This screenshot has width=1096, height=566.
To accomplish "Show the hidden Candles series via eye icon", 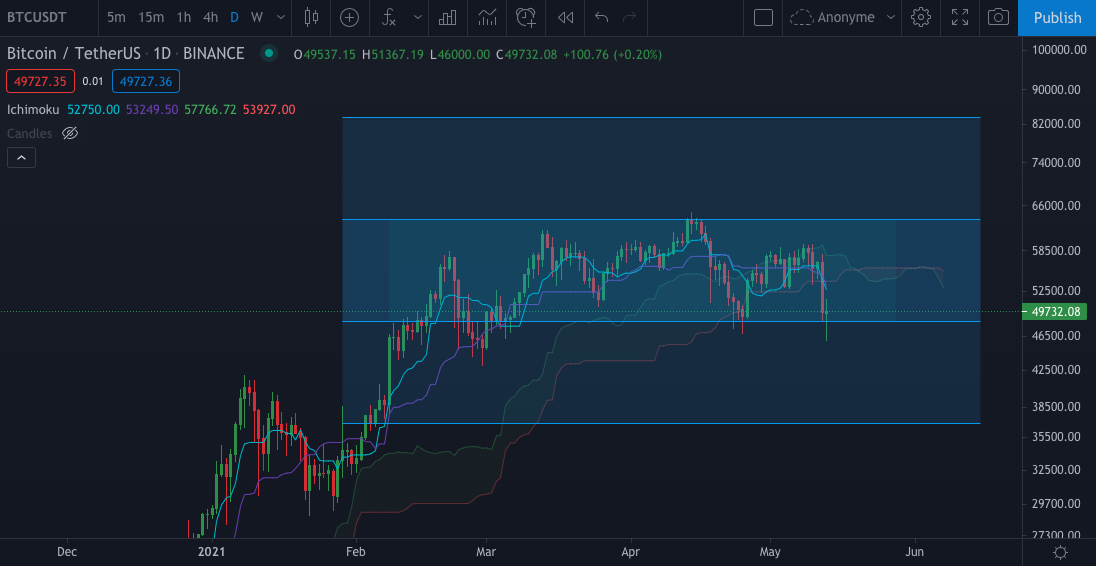I will pyautogui.click(x=70, y=133).
